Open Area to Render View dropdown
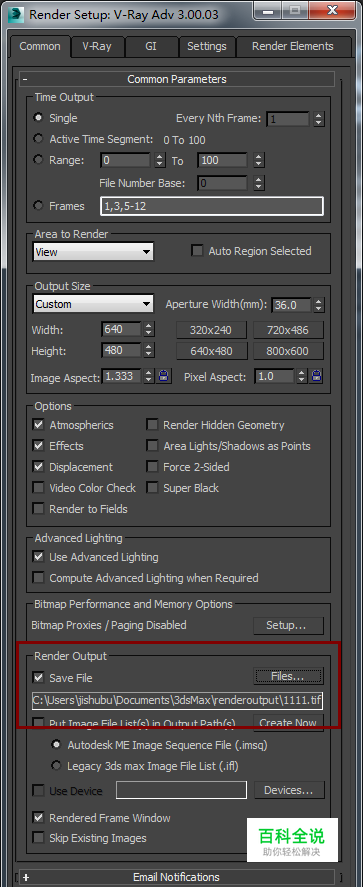Image resolution: width=363 pixels, height=887 pixels. [x=93, y=252]
